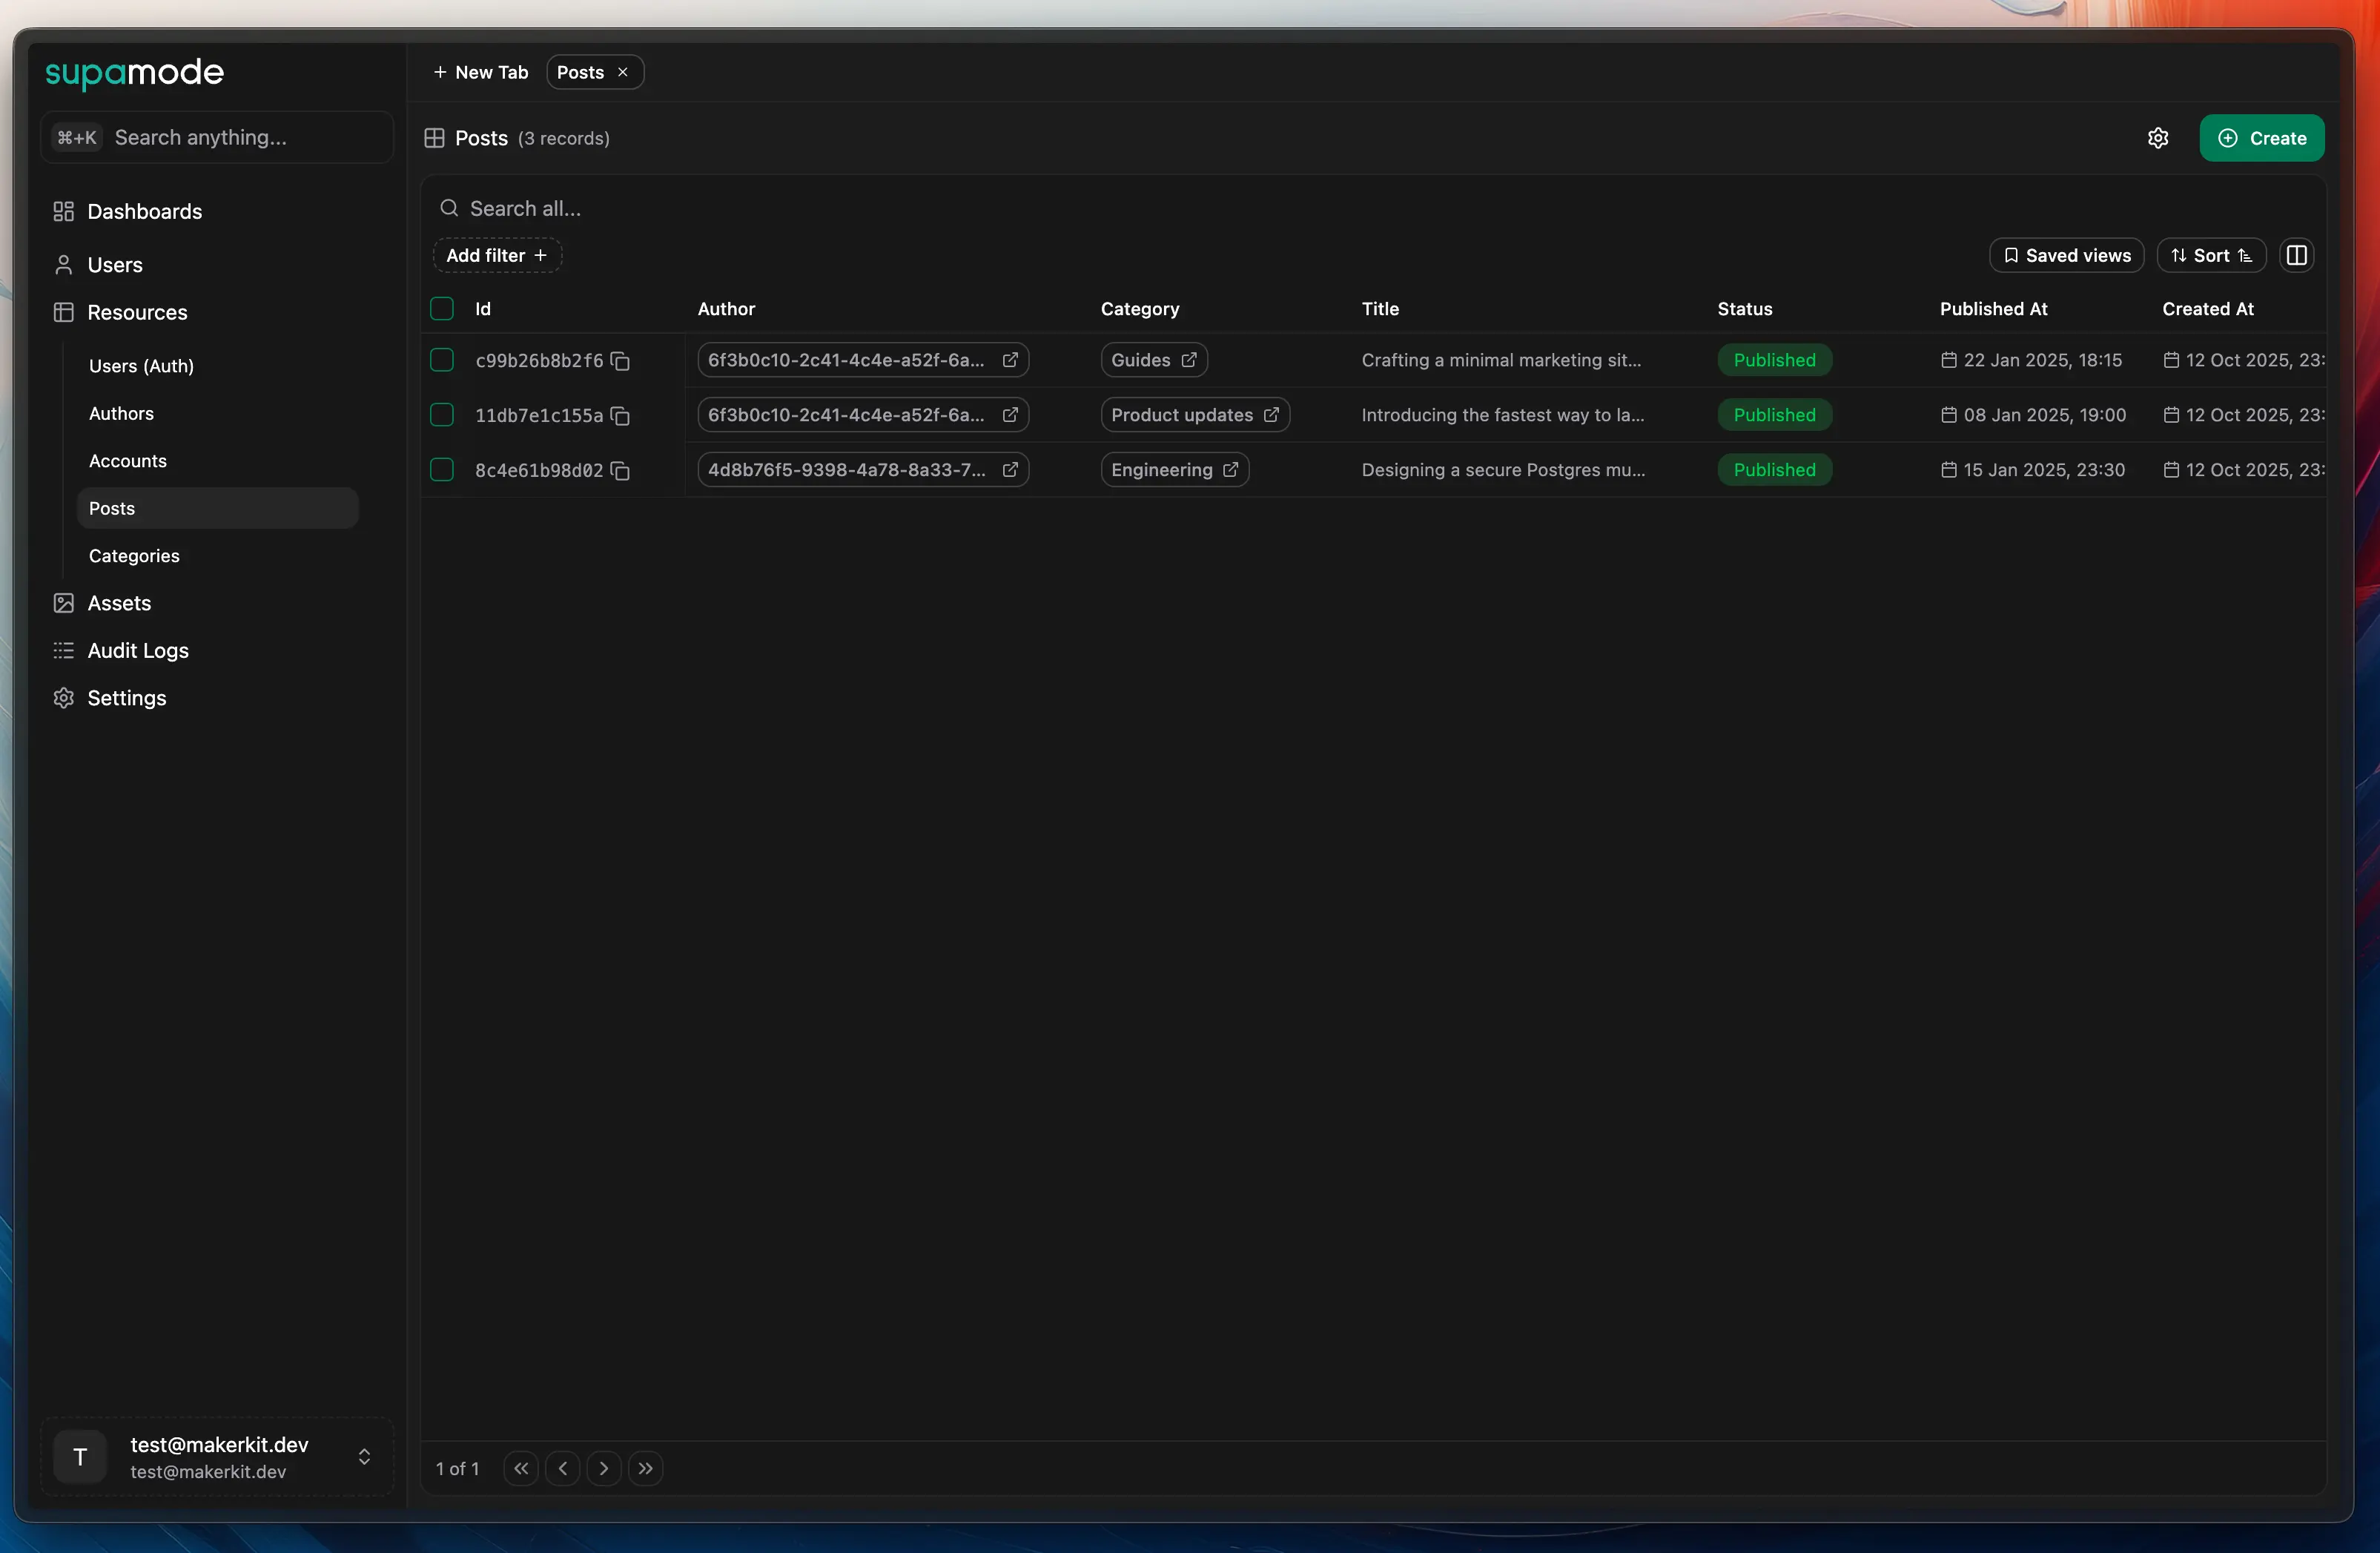The width and height of the screenshot is (2380, 1553).
Task: Select the 11db7e1c155a row checkbox
Action: tap(442, 415)
